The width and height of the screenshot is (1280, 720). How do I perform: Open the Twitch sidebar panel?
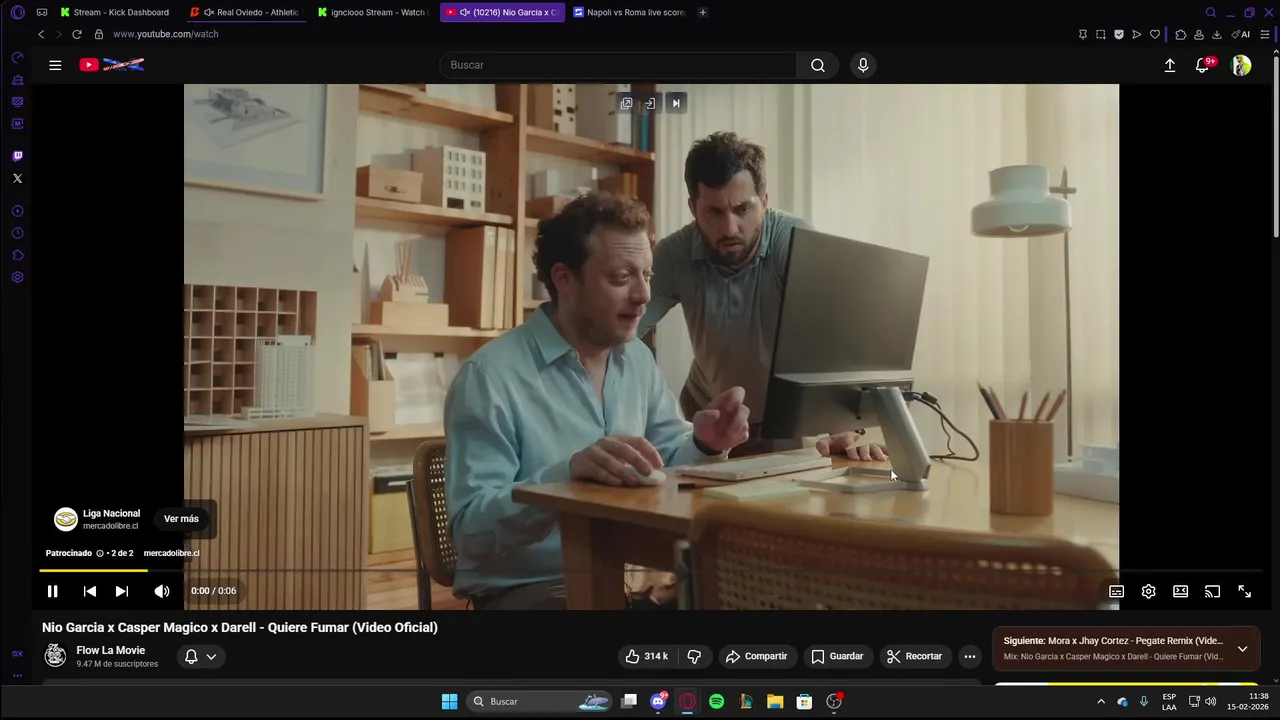click(17, 156)
